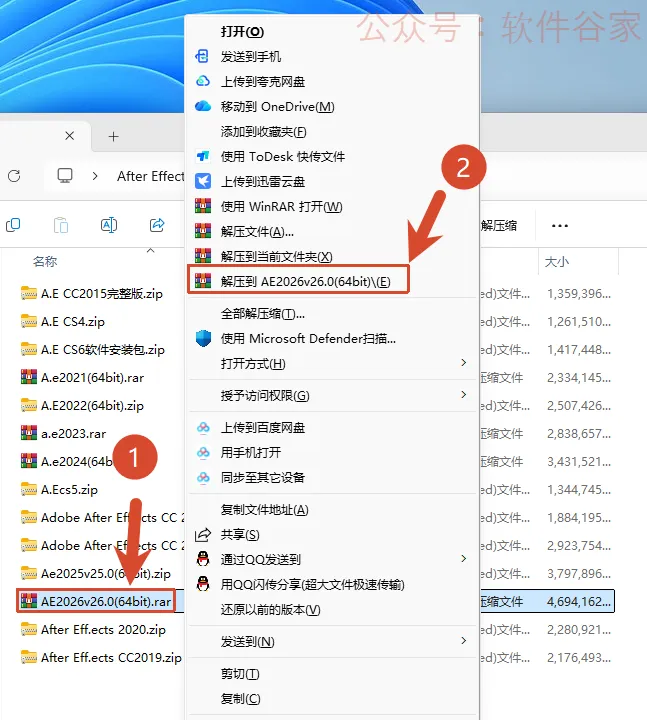Click size value 1,359,396...
647x720 pixels.
click(579, 293)
